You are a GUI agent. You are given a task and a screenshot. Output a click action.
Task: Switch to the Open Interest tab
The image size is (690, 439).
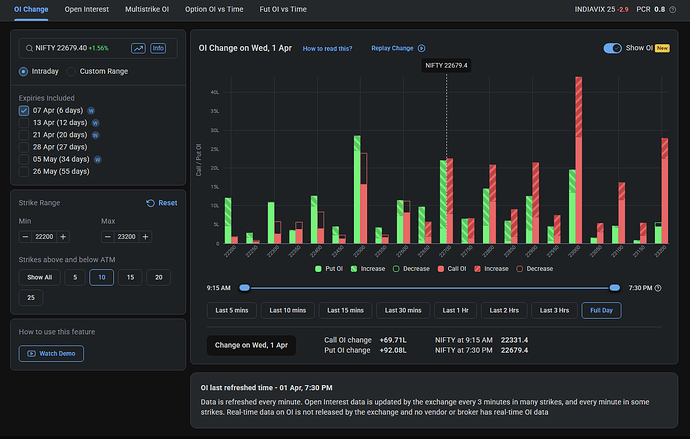click(x=87, y=8)
